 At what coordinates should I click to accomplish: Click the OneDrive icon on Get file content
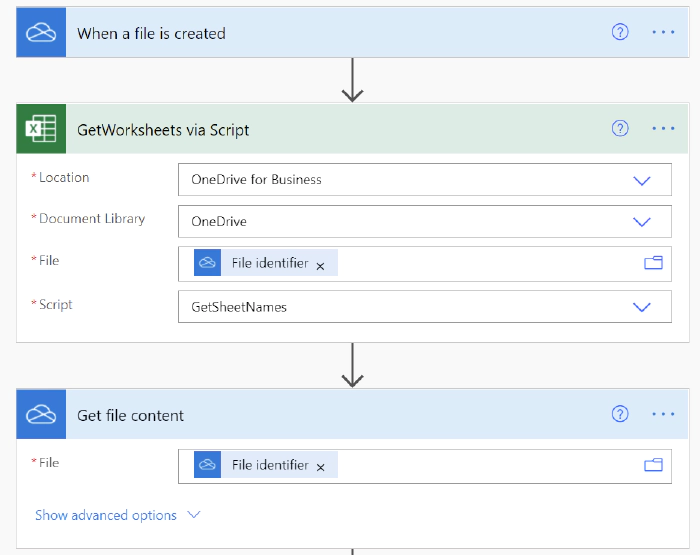point(41,415)
